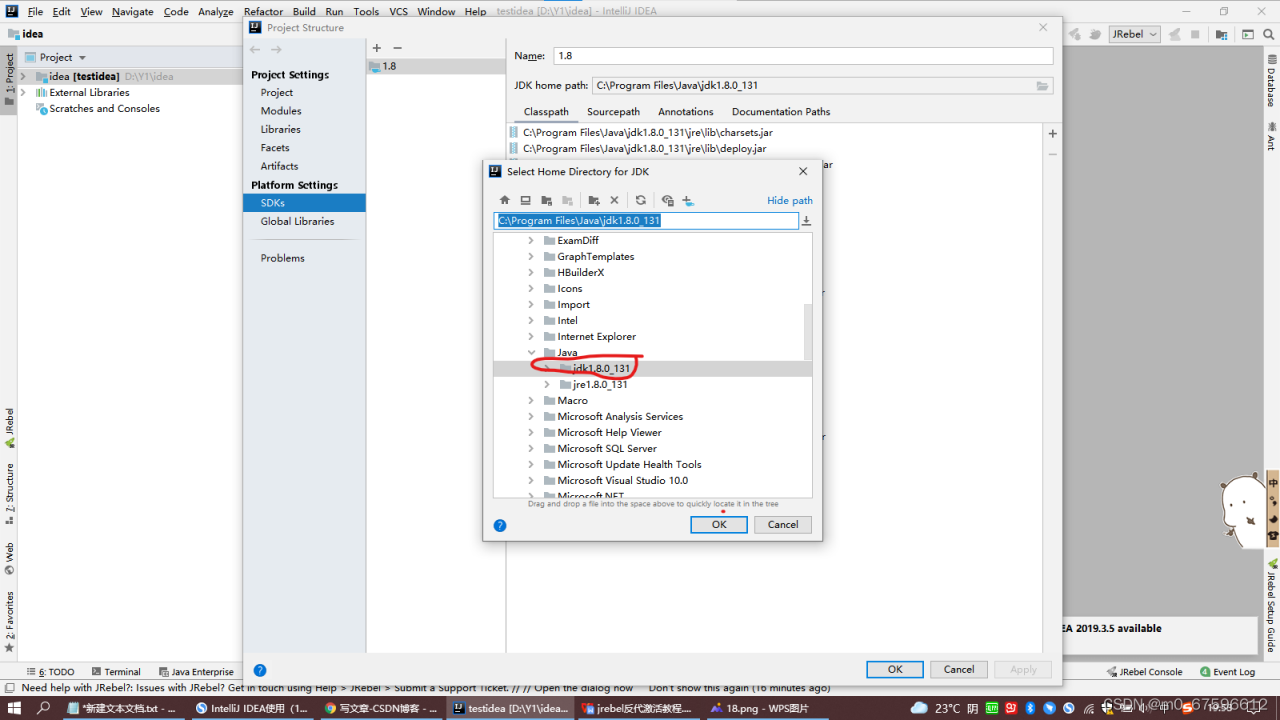Switch to Chrome CSDN taskbar window

click(381, 708)
